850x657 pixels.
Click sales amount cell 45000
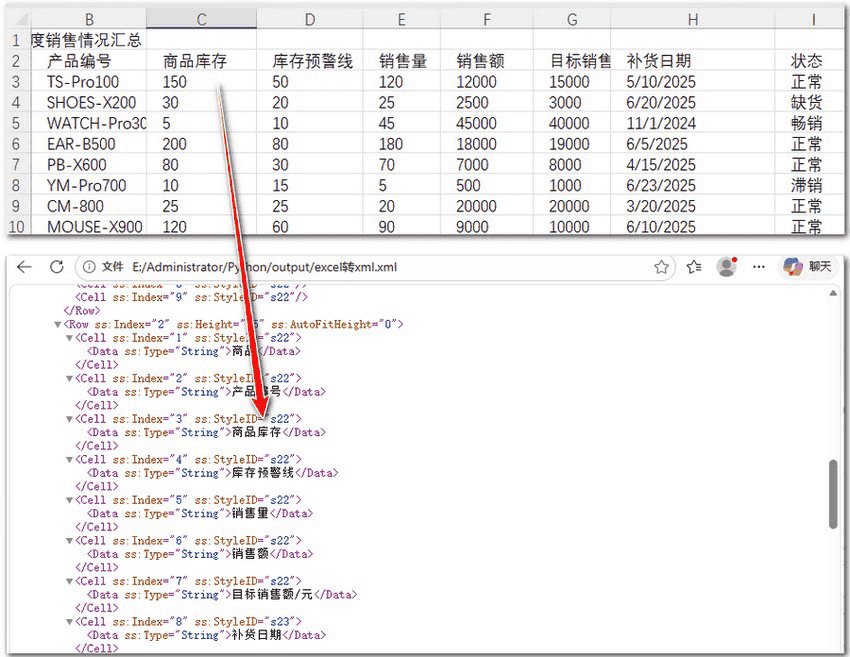tap(487, 123)
